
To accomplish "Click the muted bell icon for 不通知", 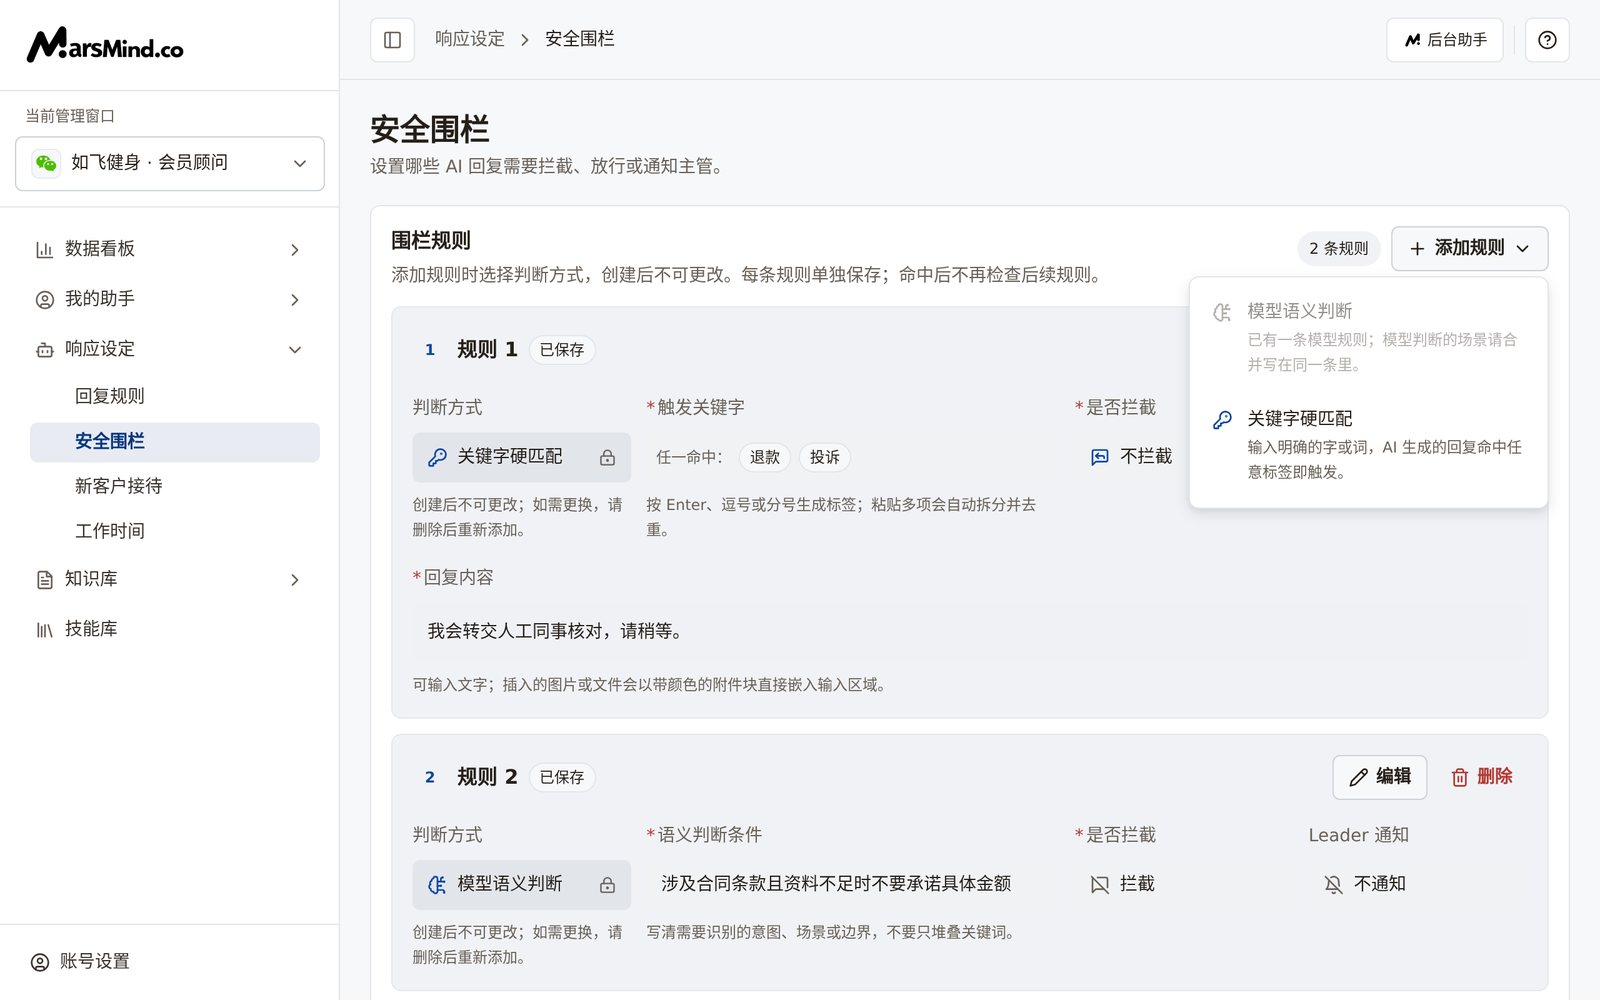I will point(1333,885).
